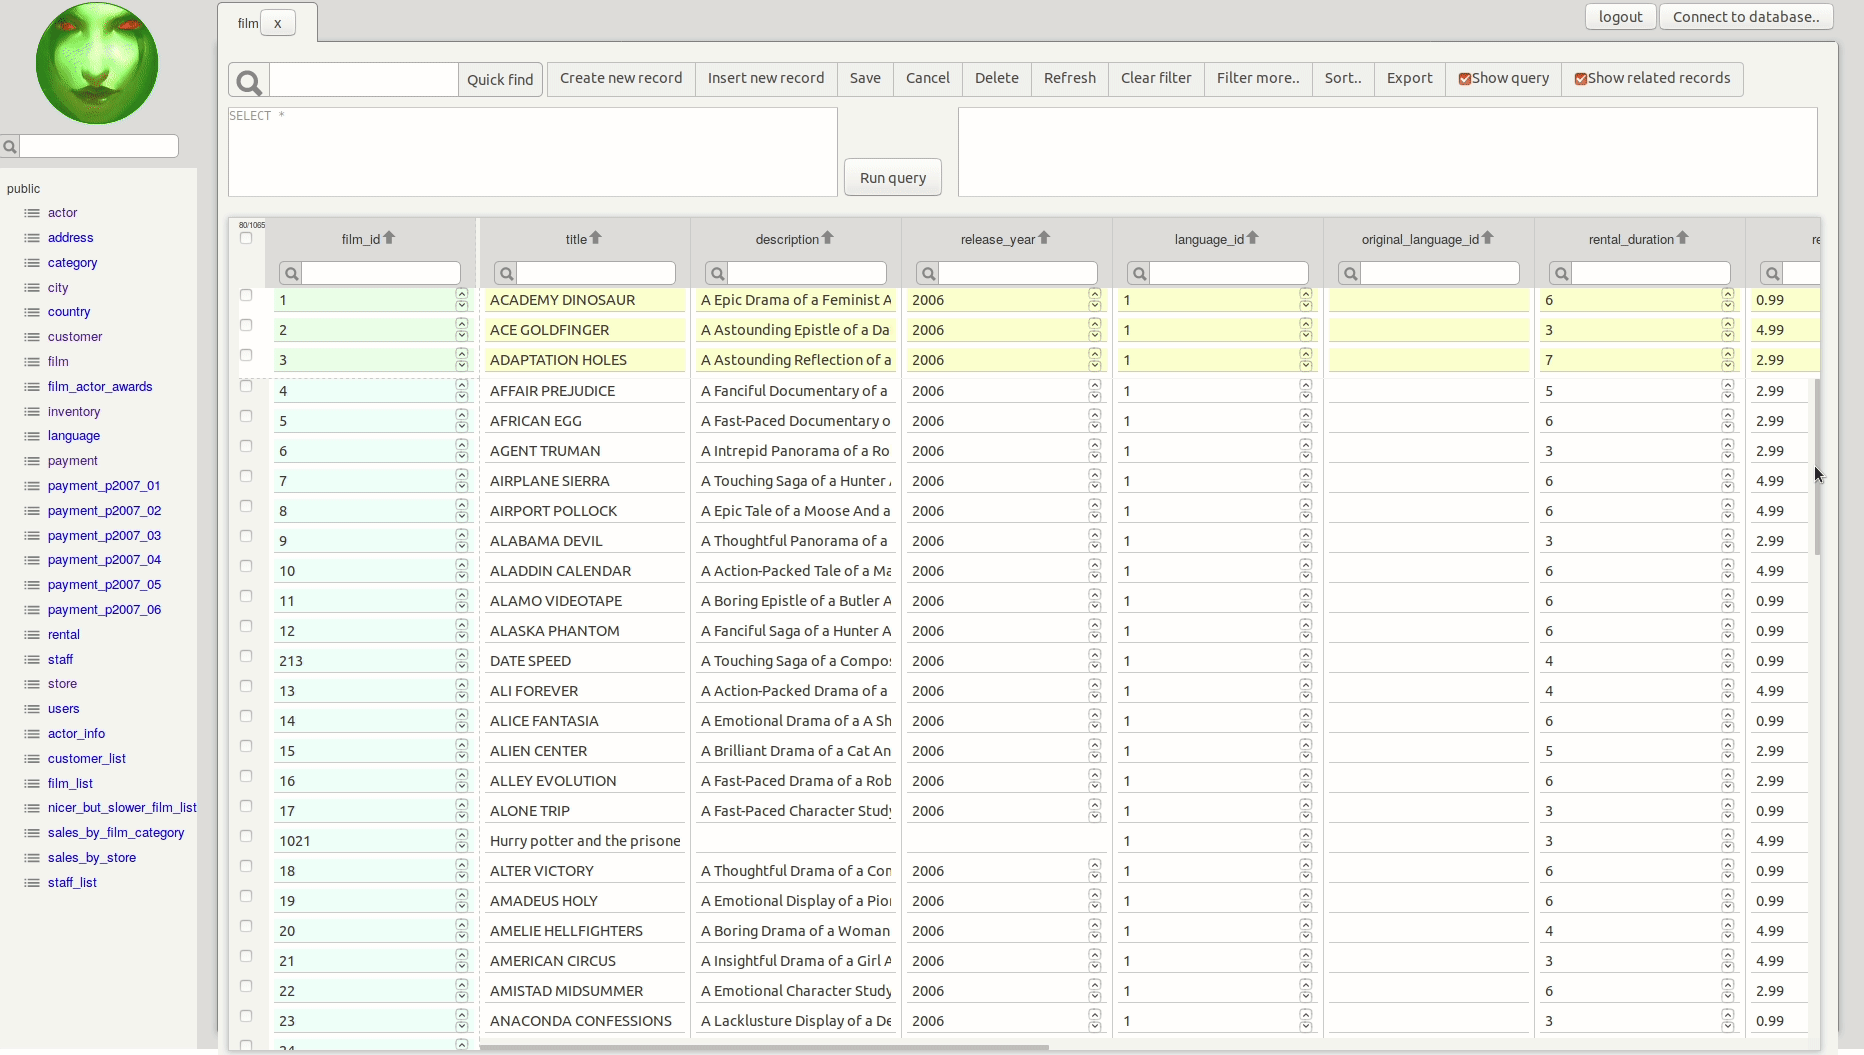
Task: Click the Create new record button
Action: pos(620,78)
